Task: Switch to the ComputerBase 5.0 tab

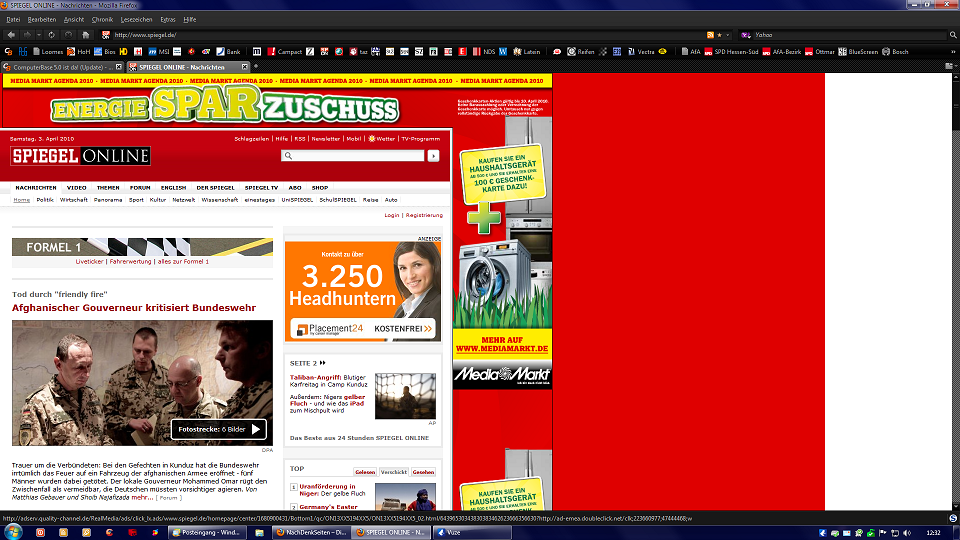Action: pyautogui.click(x=62, y=67)
